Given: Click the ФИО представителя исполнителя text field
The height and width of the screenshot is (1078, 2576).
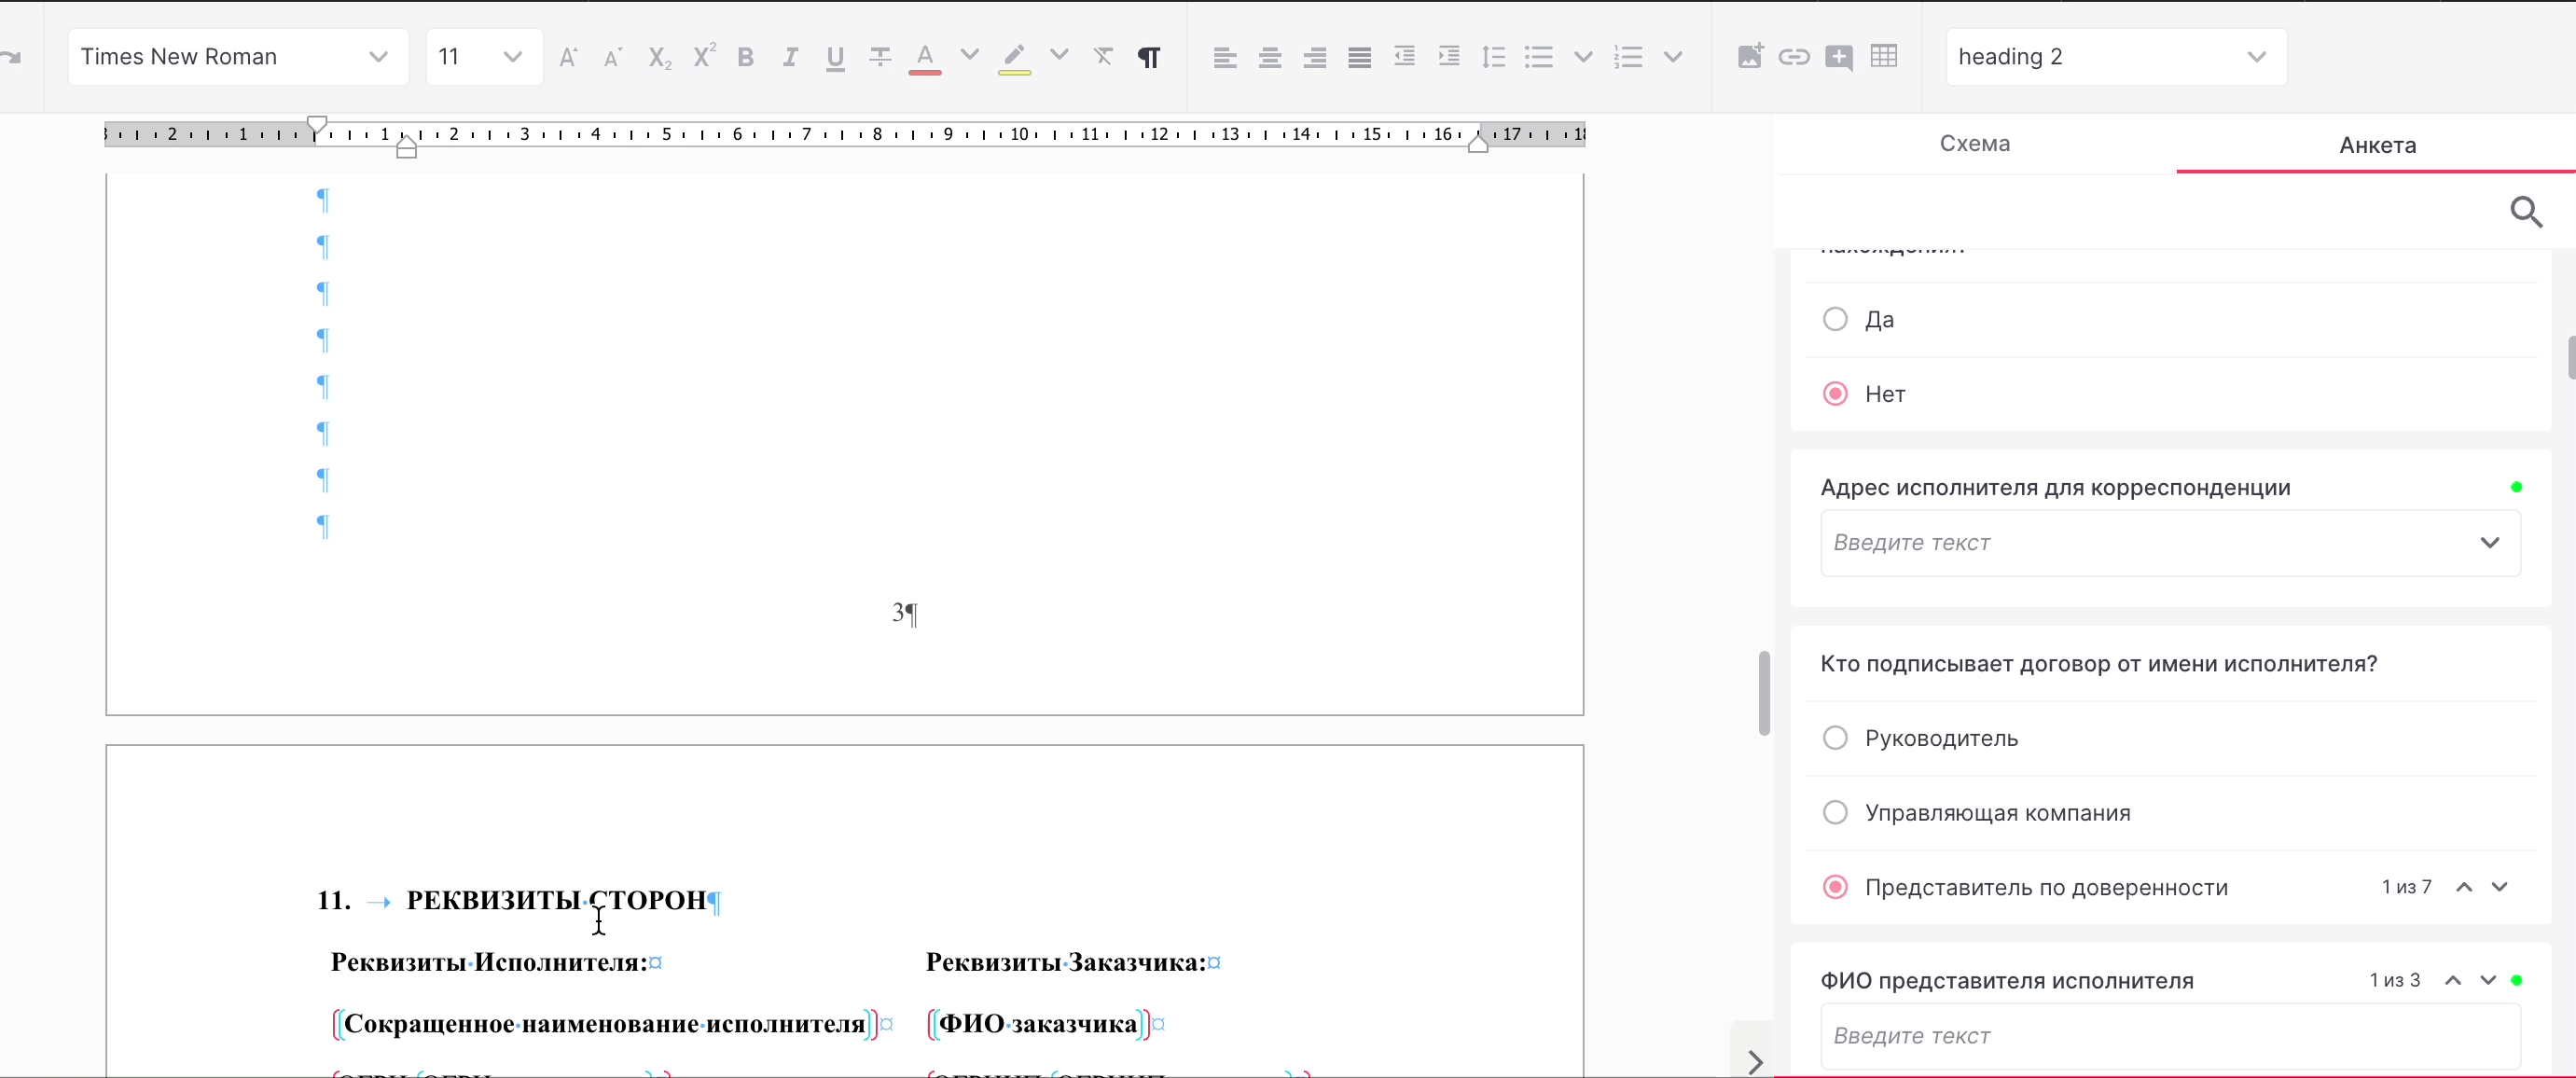Looking at the screenshot, I should point(2170,1036).
